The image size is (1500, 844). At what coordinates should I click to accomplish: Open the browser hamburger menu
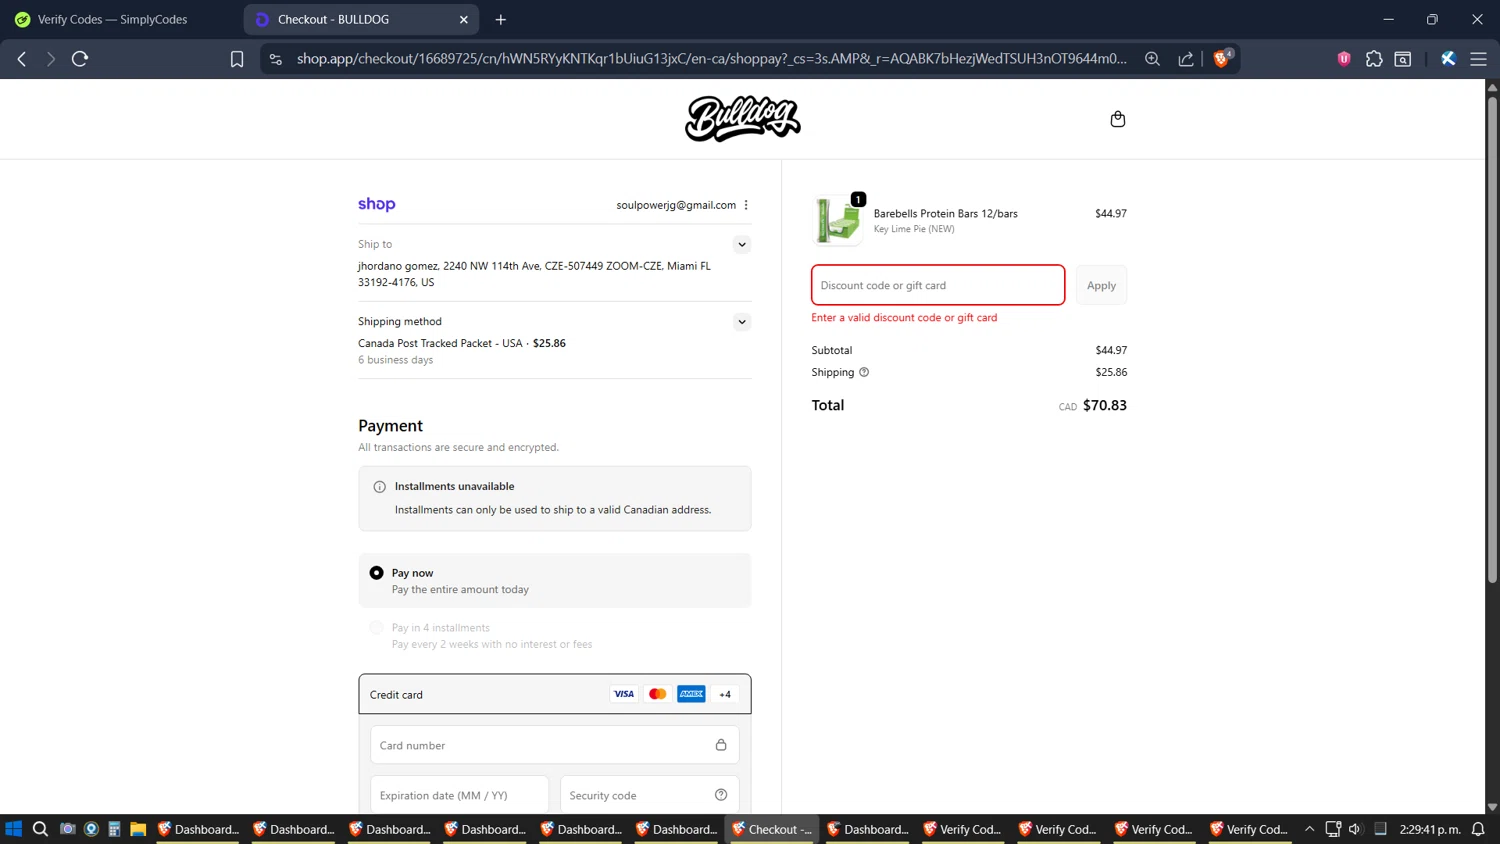(1478, 59)
